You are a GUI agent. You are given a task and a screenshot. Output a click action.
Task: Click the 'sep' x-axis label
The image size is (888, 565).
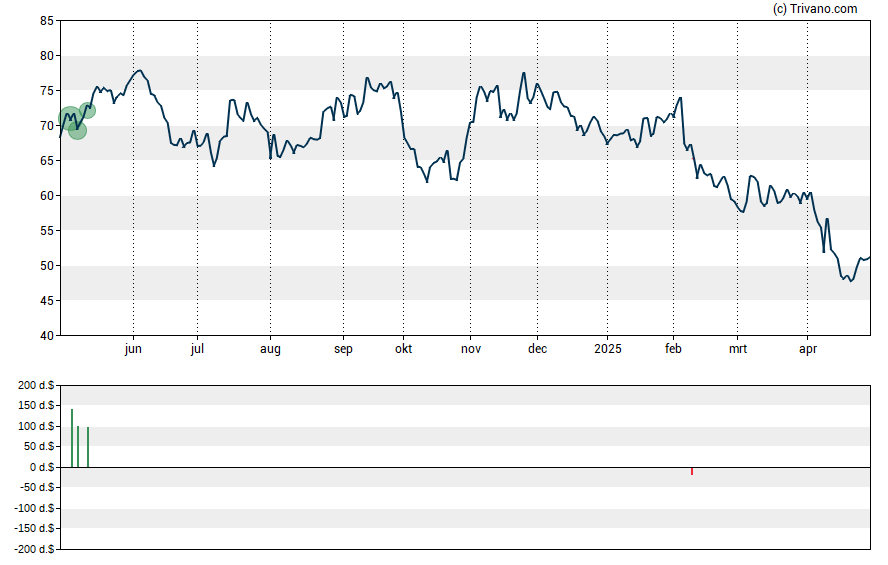[x=343, y=349]
